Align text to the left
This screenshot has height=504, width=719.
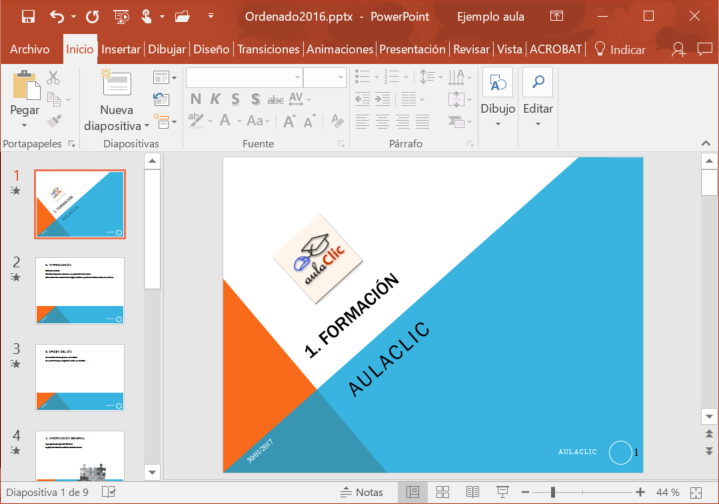click(362, 122)
